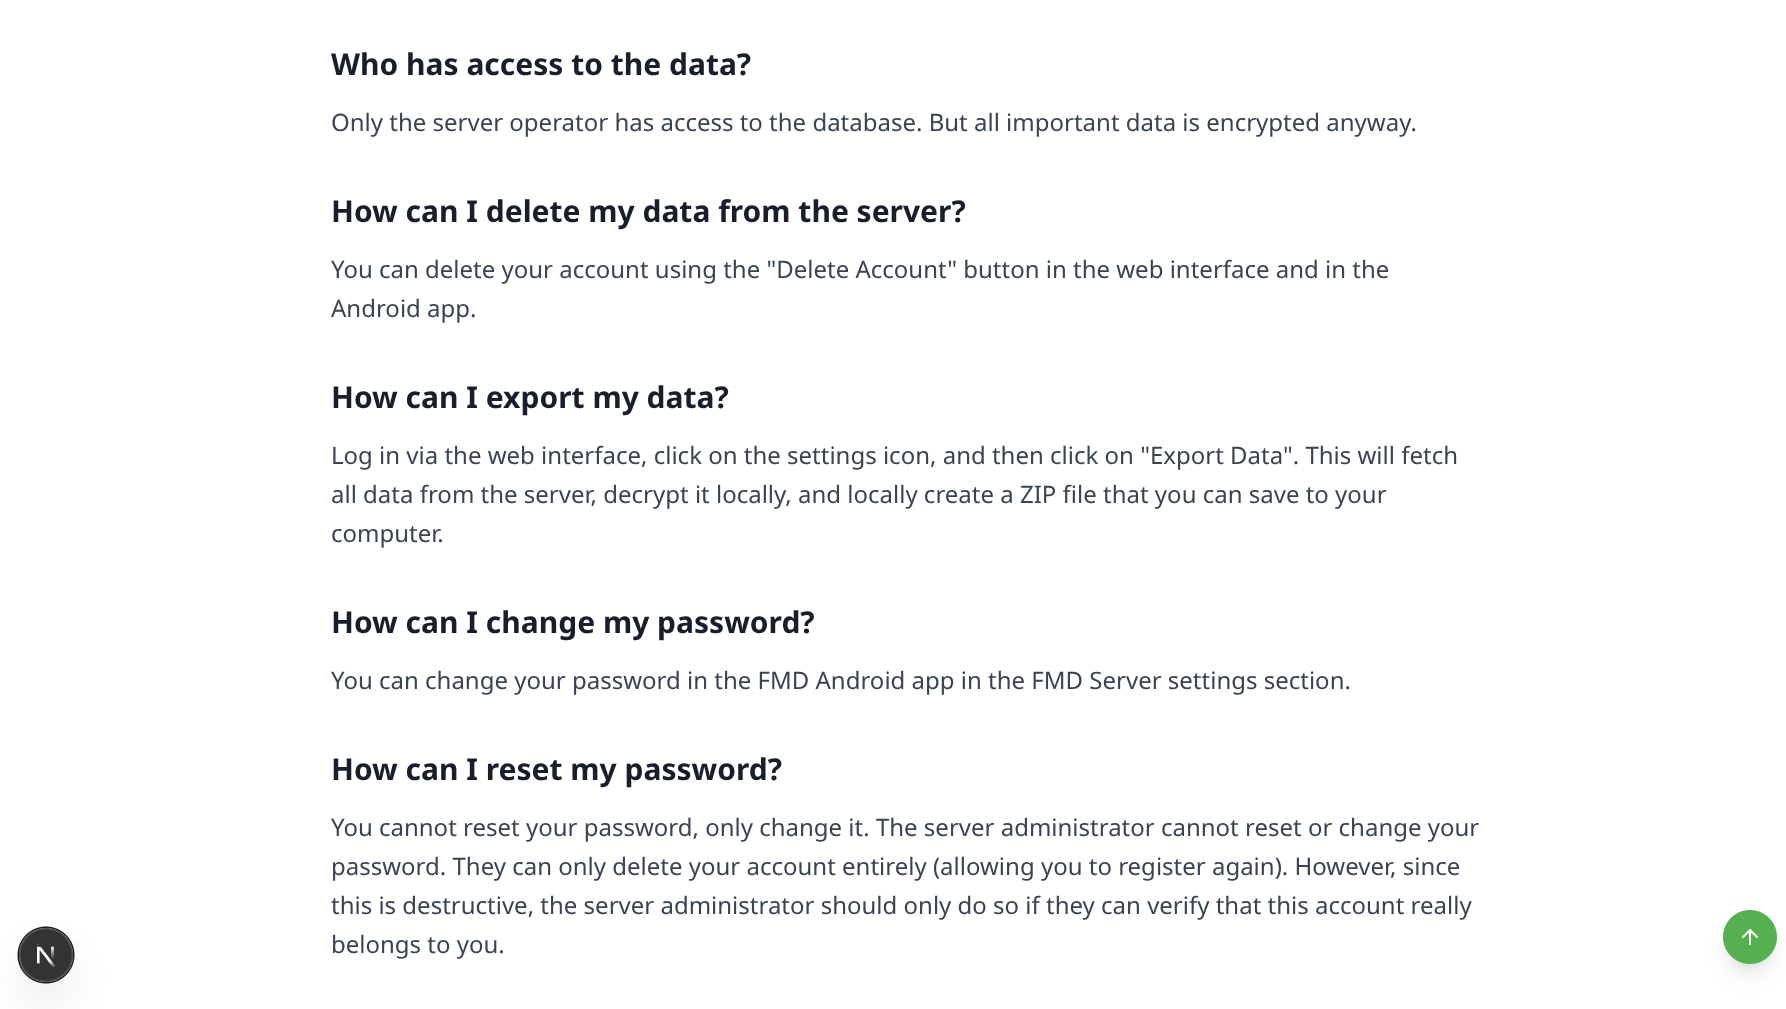Click the green scroll-to-top arrow button
This screenshot has width=1786, height=1009.
pos(1749,937)
